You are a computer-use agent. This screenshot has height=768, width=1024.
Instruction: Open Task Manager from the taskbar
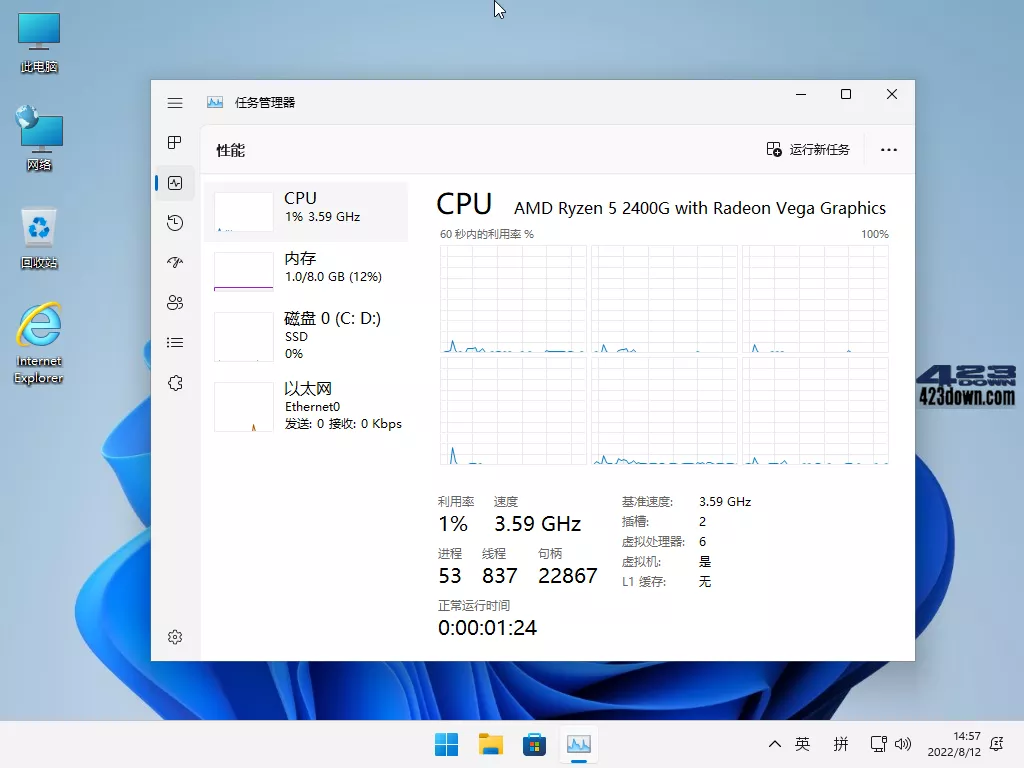[x=579, y=744]
